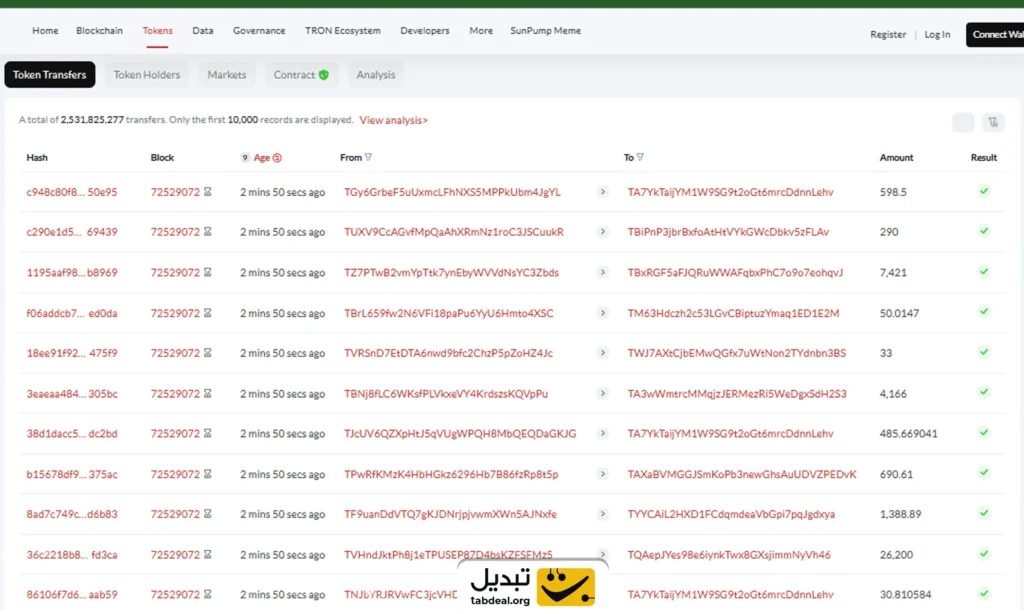Toggle the Age clock format icon
This screenshot has height=614, width=1024.
click(277, 158)
